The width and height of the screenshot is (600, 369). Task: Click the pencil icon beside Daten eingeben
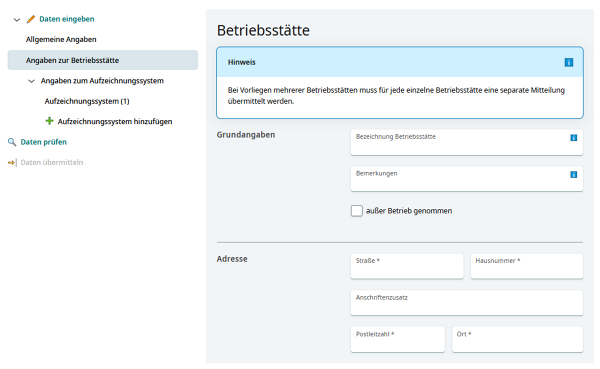[31, 19]
